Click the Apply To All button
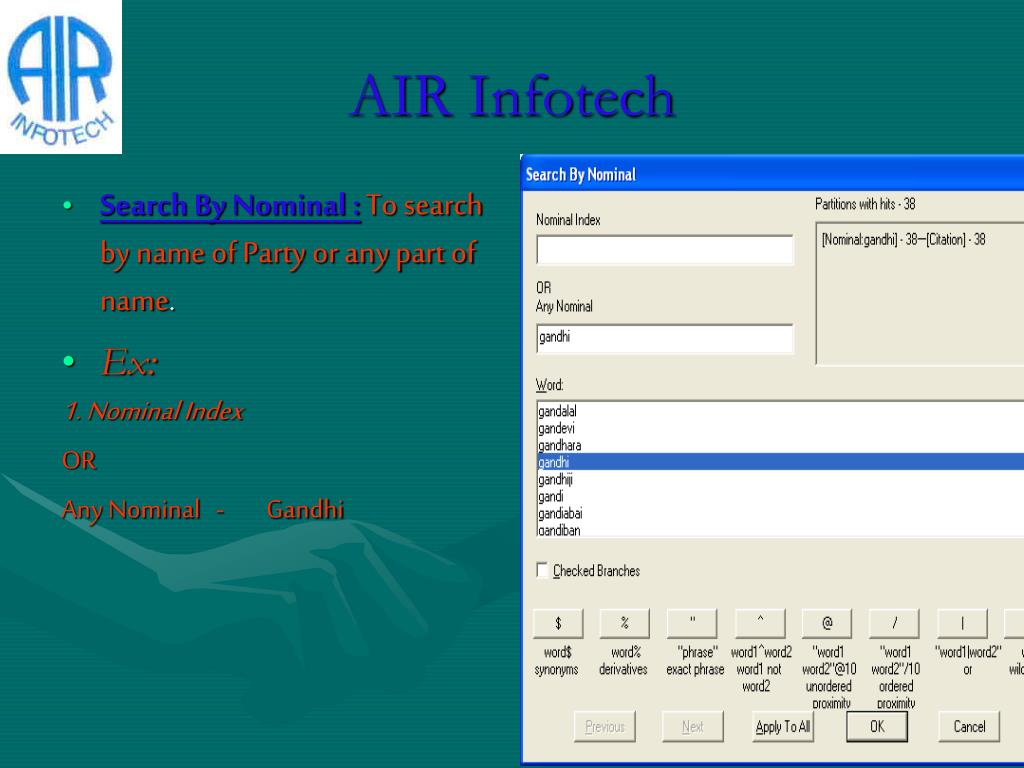The image size is (1024, 768). pos(782,726)
